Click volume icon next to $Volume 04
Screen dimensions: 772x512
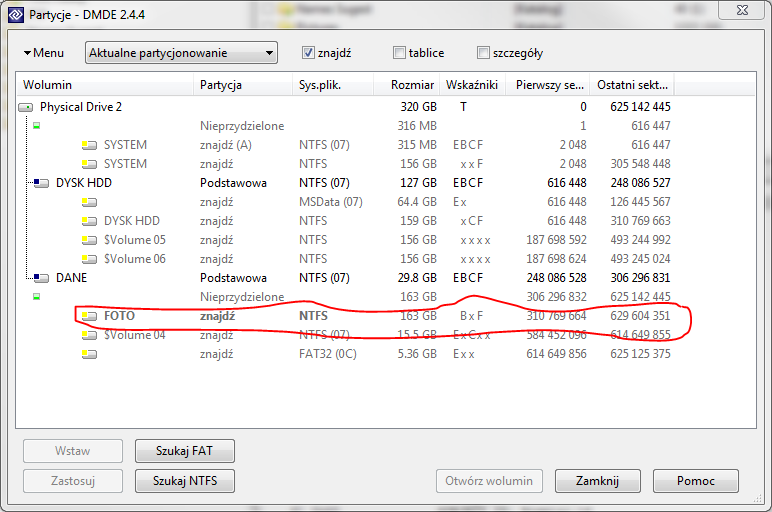(x=89, y=335)
